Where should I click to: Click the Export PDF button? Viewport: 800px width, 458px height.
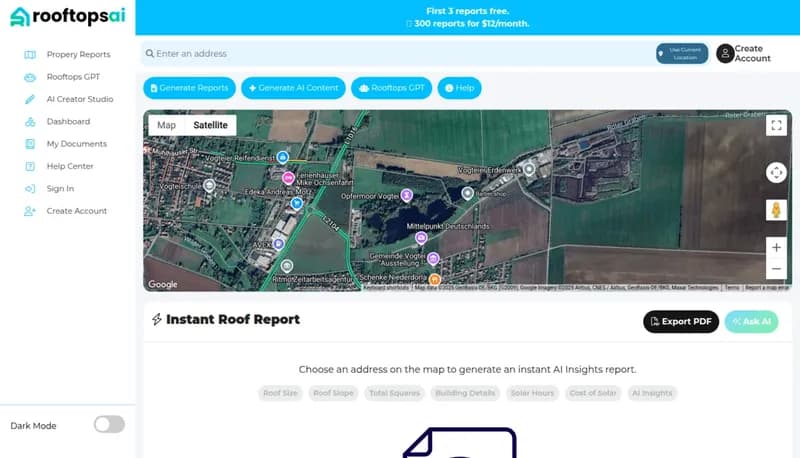point(681,321)
